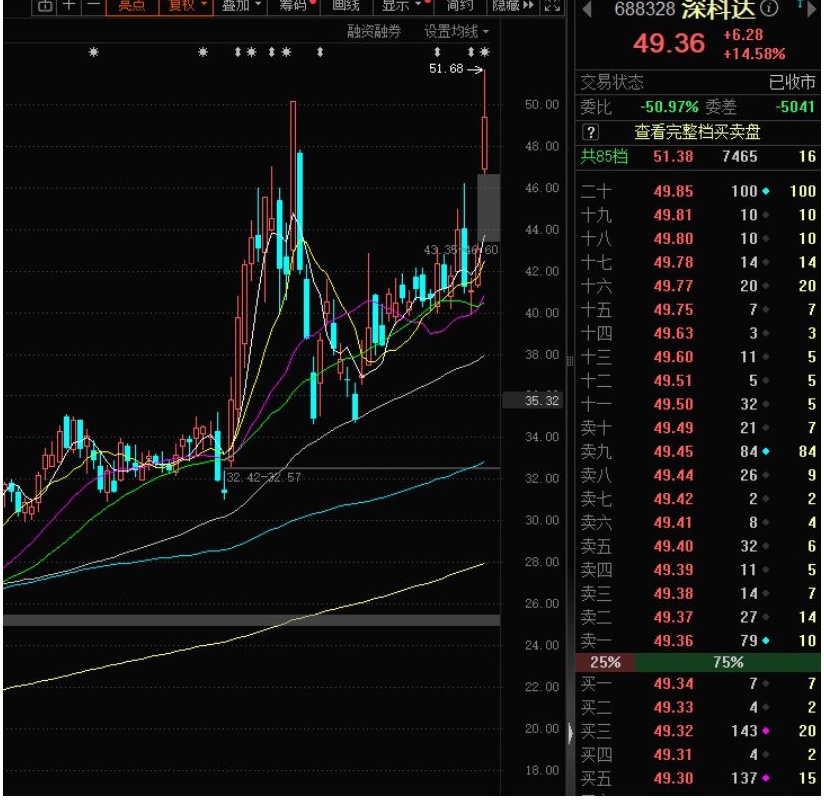Select the 卖一 49.36 order row

click(697, 640)
